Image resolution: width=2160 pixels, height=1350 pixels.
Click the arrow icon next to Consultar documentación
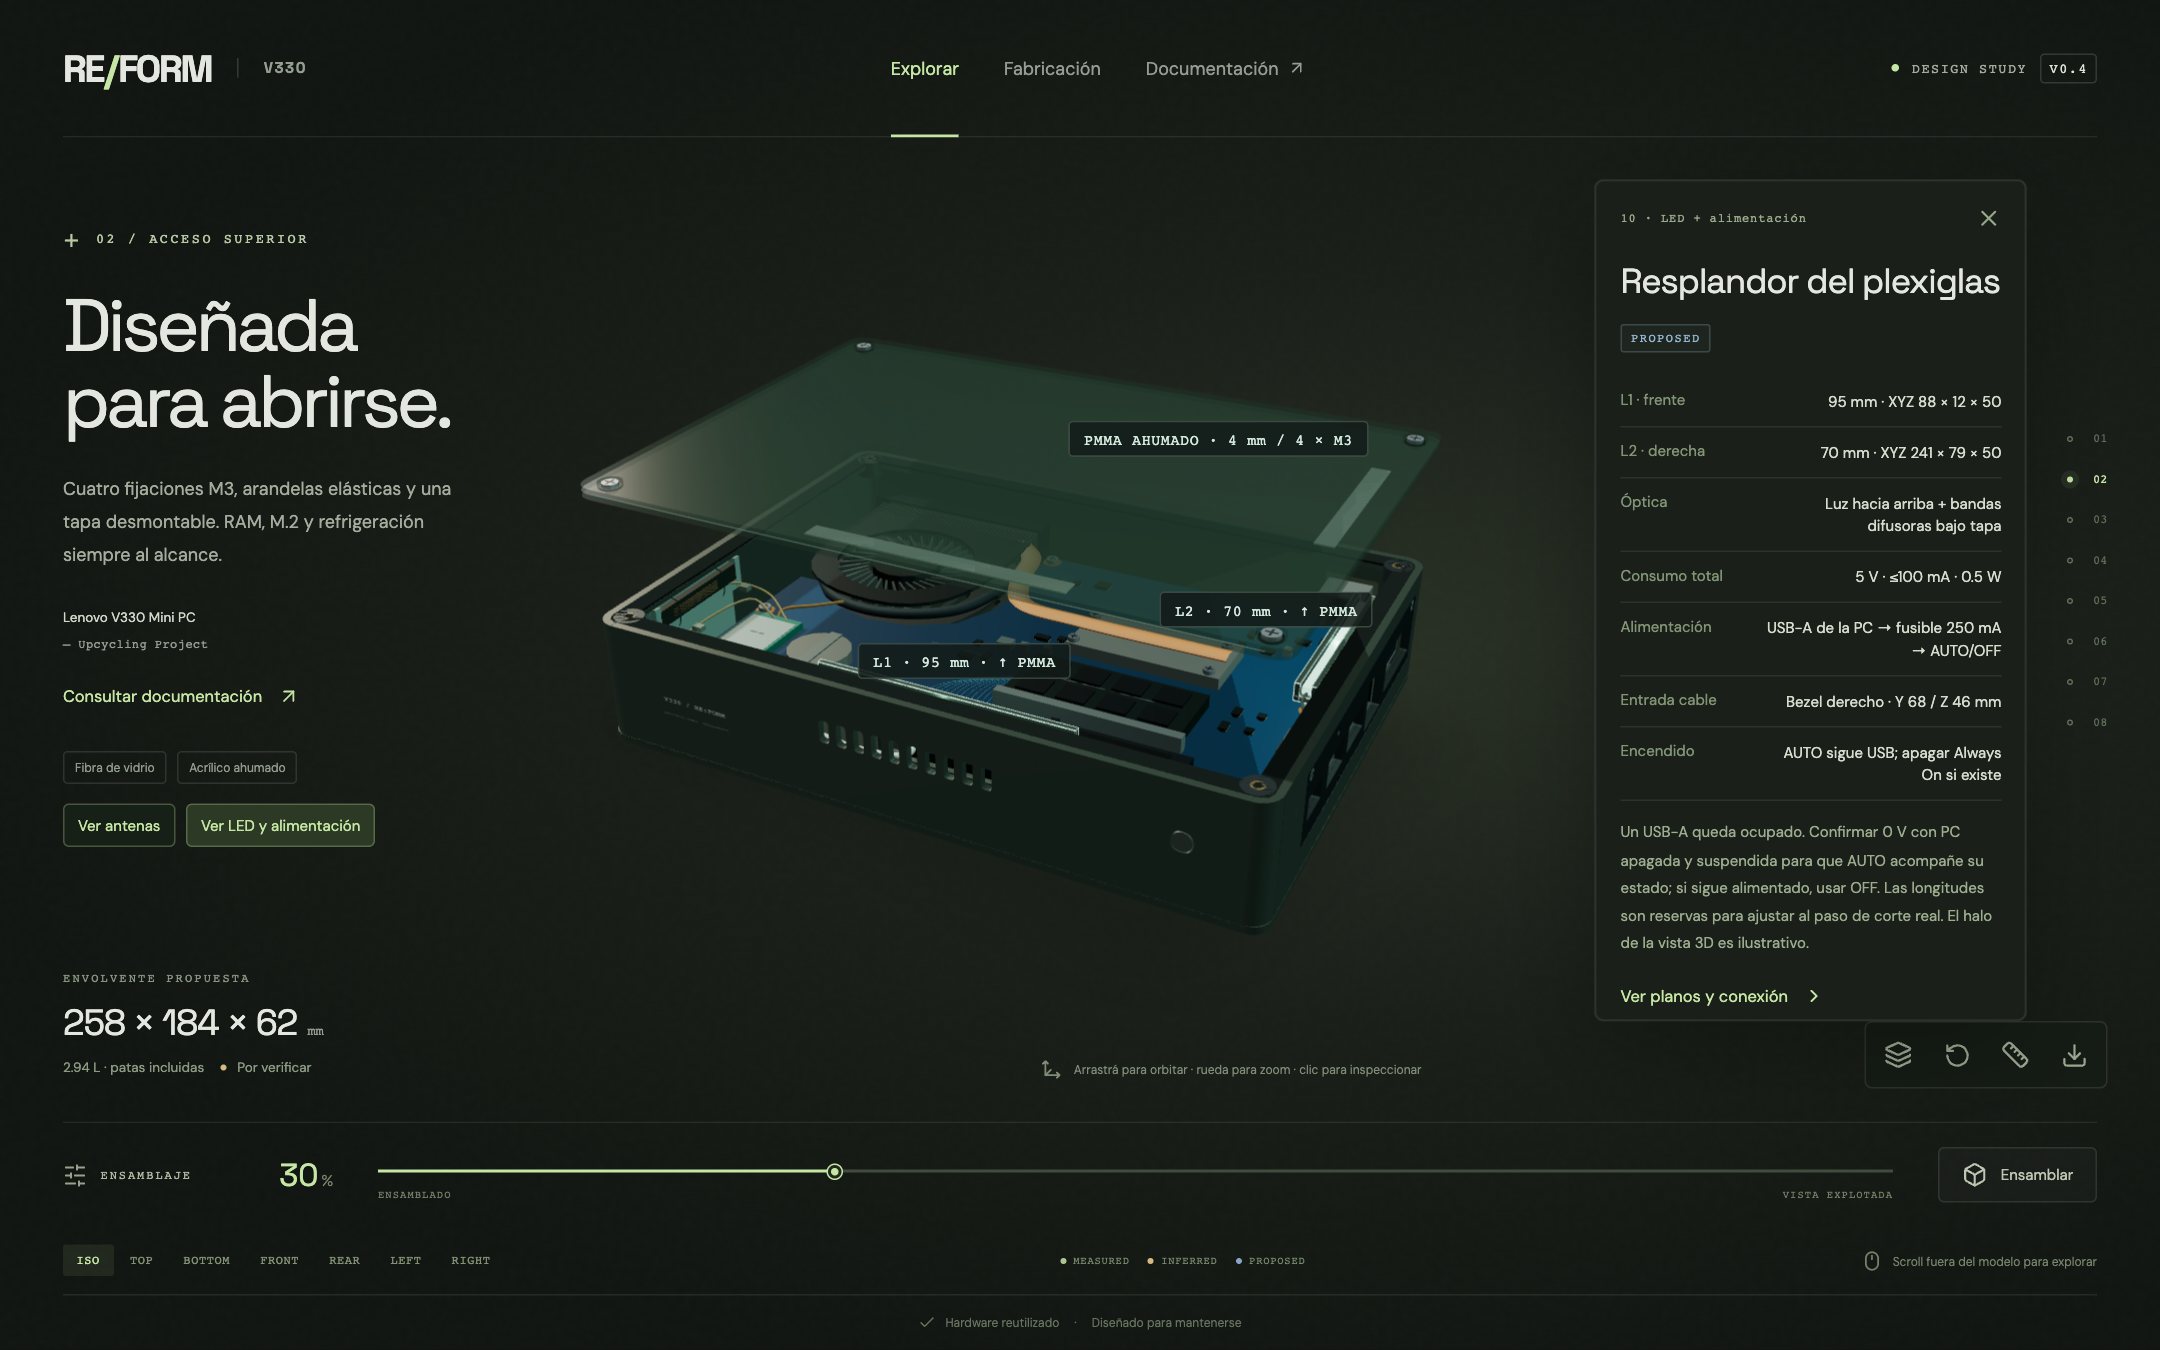(288, 696)
